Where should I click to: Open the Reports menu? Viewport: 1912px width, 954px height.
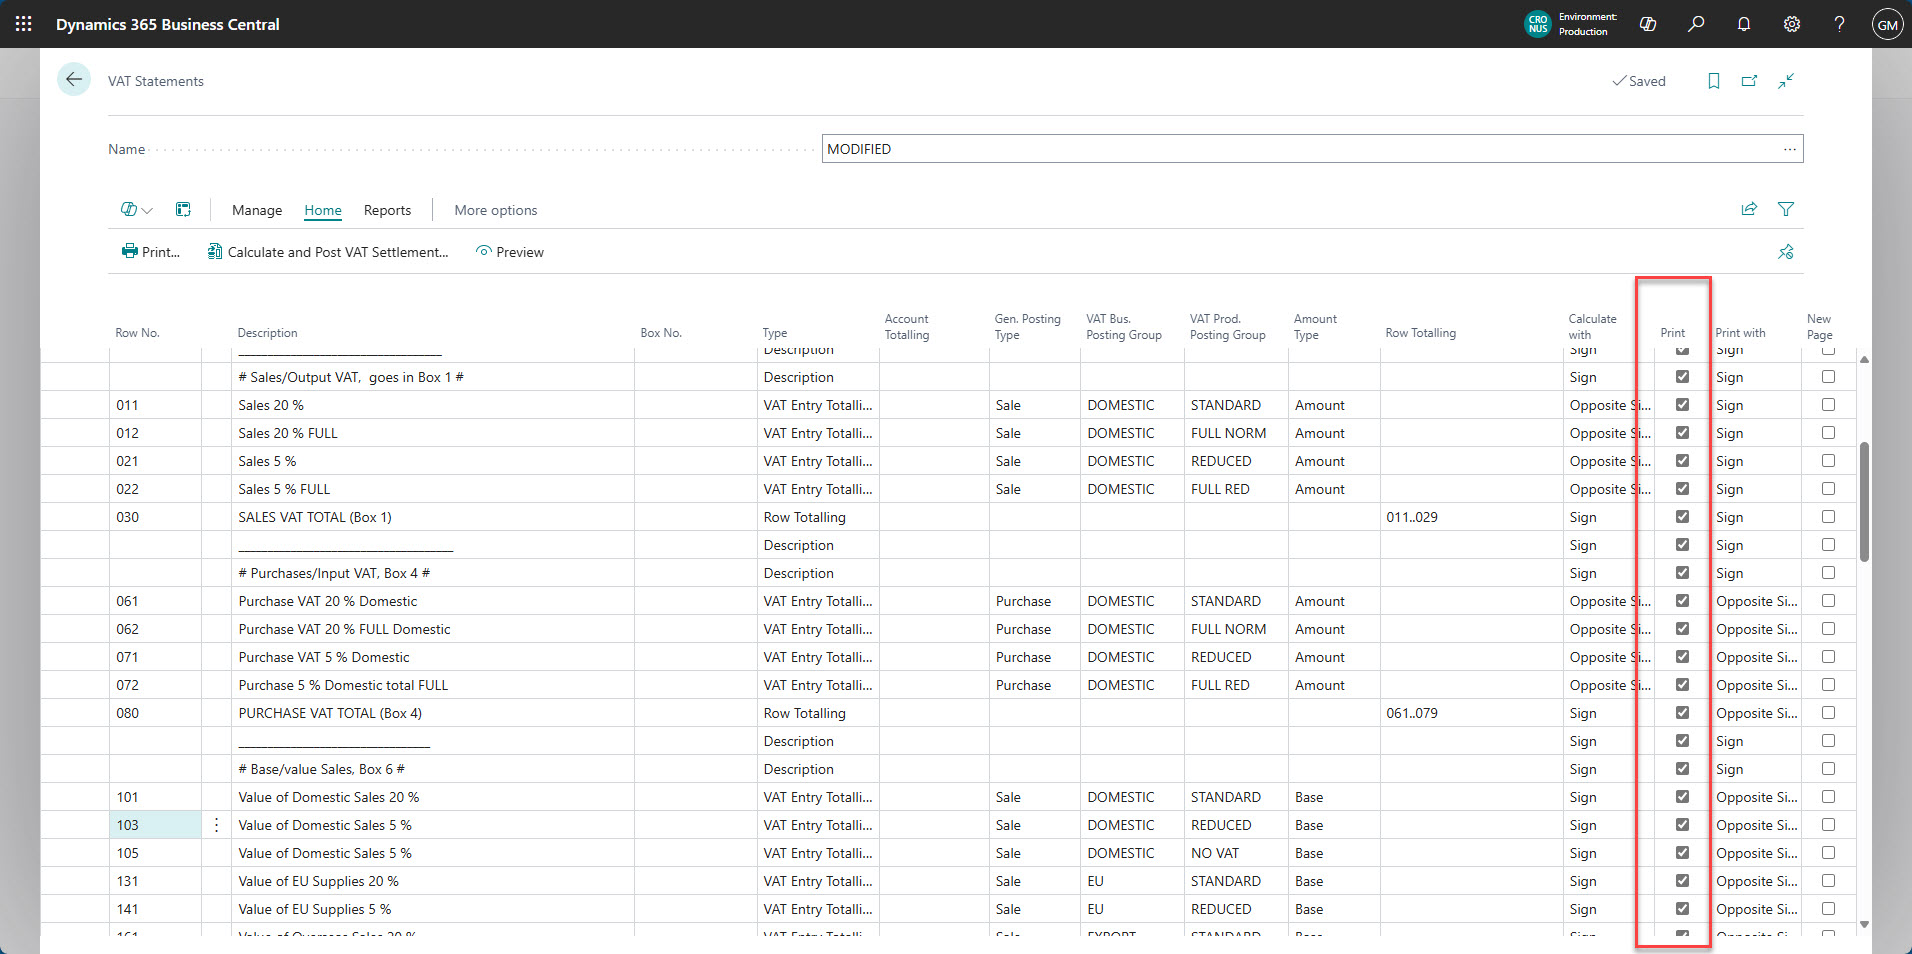(387, 210)
